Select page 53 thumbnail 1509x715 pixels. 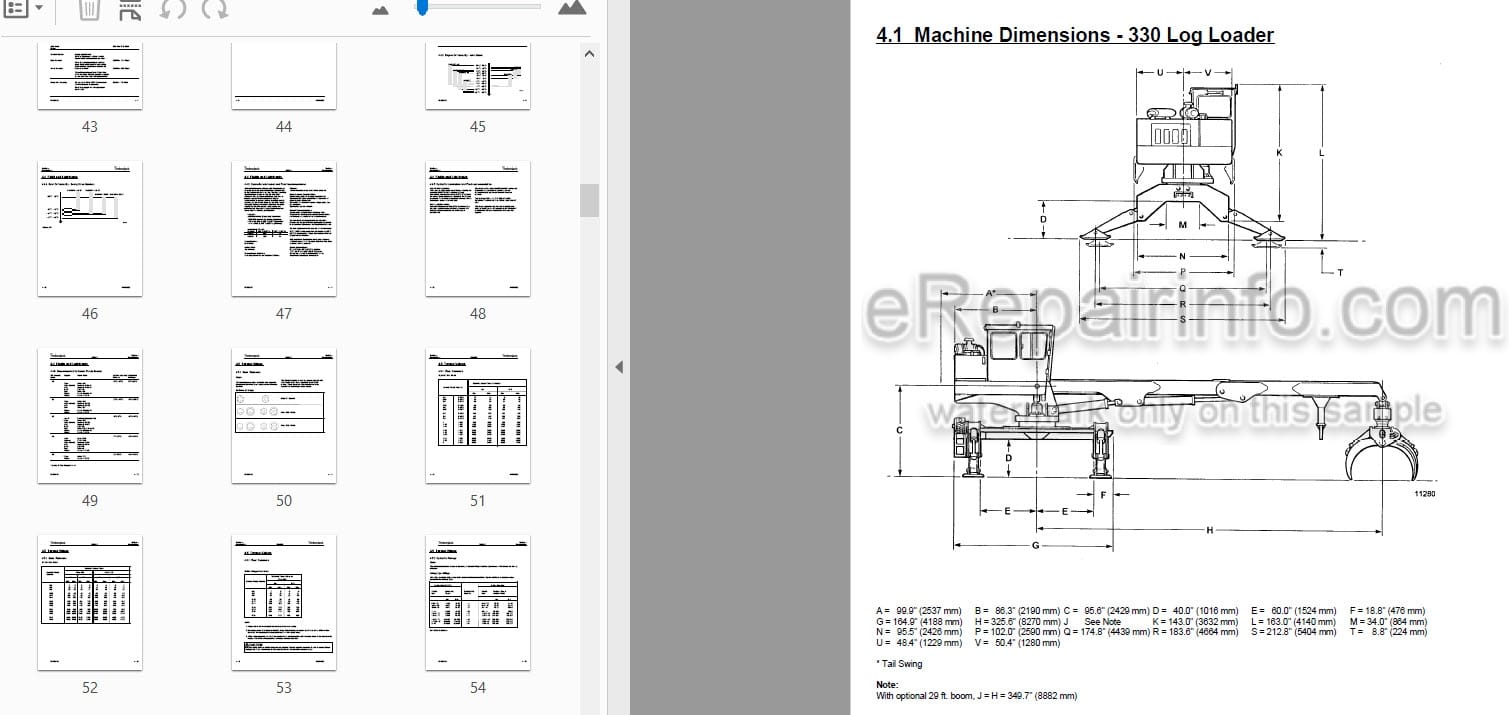coord(284,602)
